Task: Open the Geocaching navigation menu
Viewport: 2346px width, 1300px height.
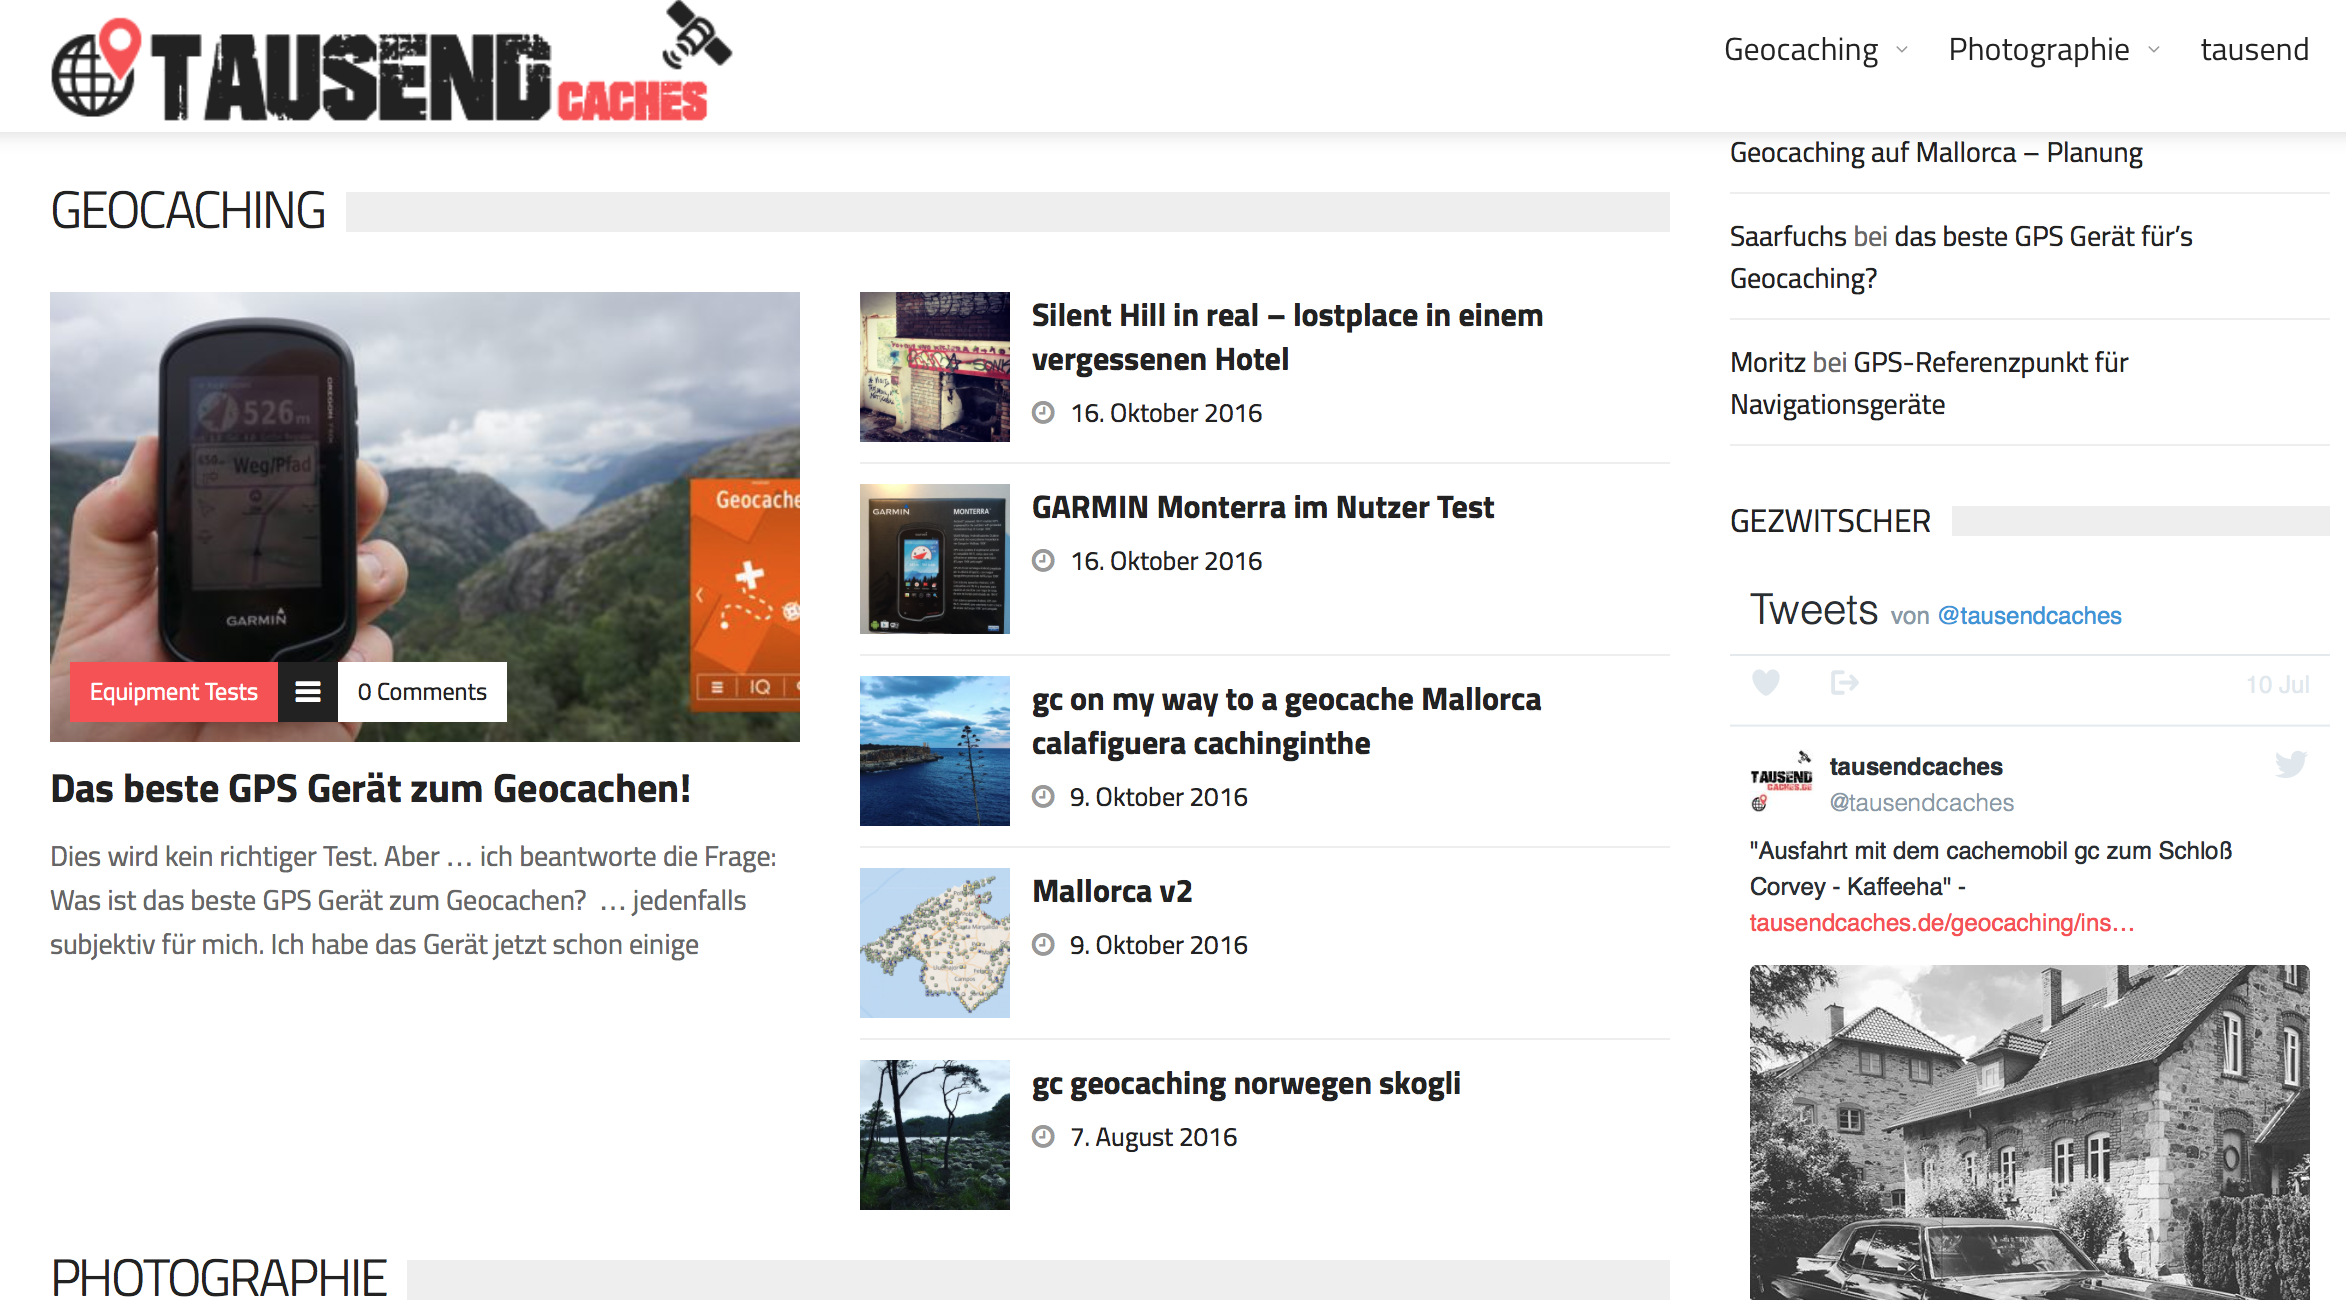Action: 1800,49
